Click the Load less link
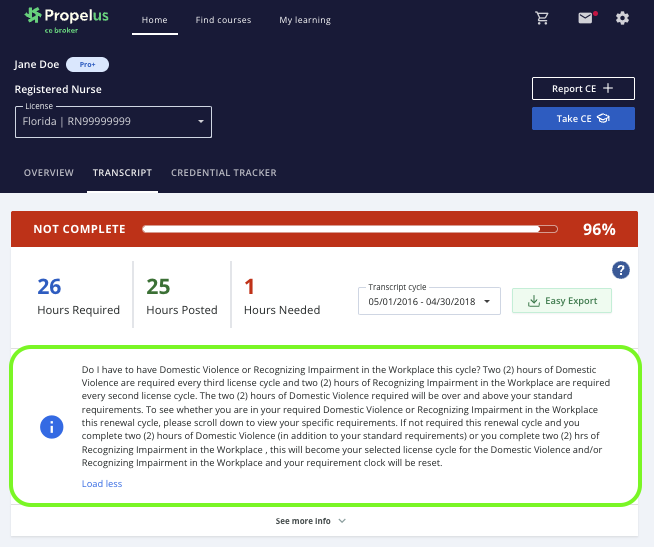 click(x=102, y=484)
